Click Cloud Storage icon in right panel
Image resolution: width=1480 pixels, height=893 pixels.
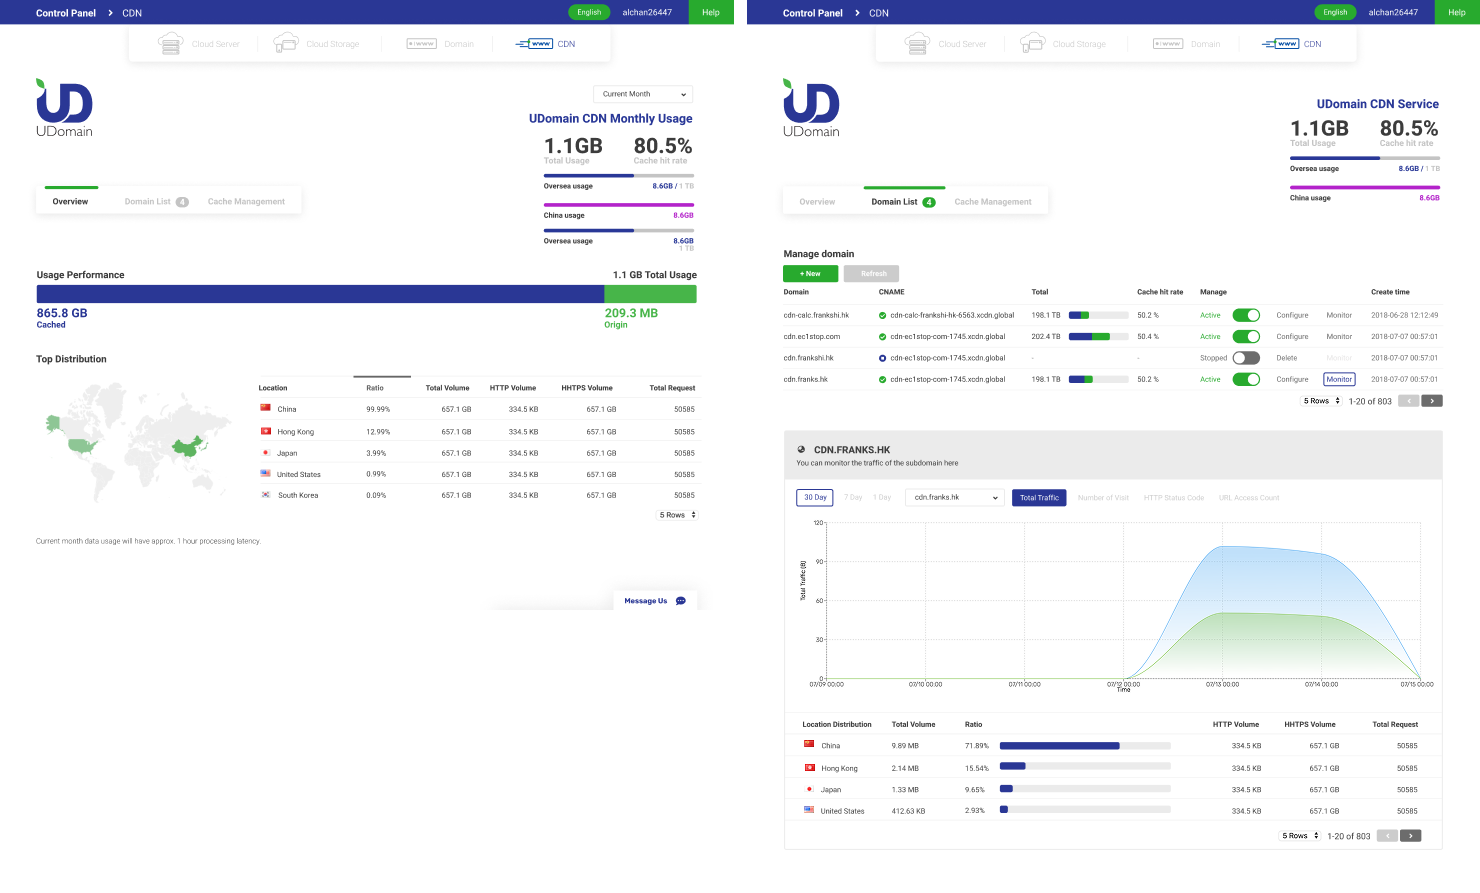[x=1033, y=44]
